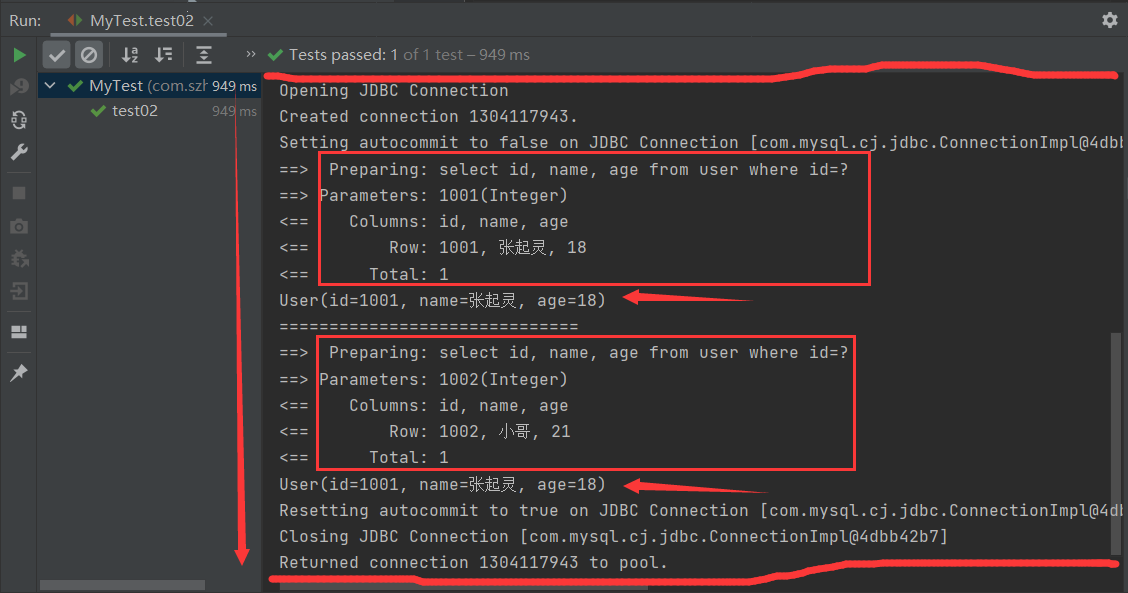Click 'Resetting autocommit to true' log line

pos(700,510)
